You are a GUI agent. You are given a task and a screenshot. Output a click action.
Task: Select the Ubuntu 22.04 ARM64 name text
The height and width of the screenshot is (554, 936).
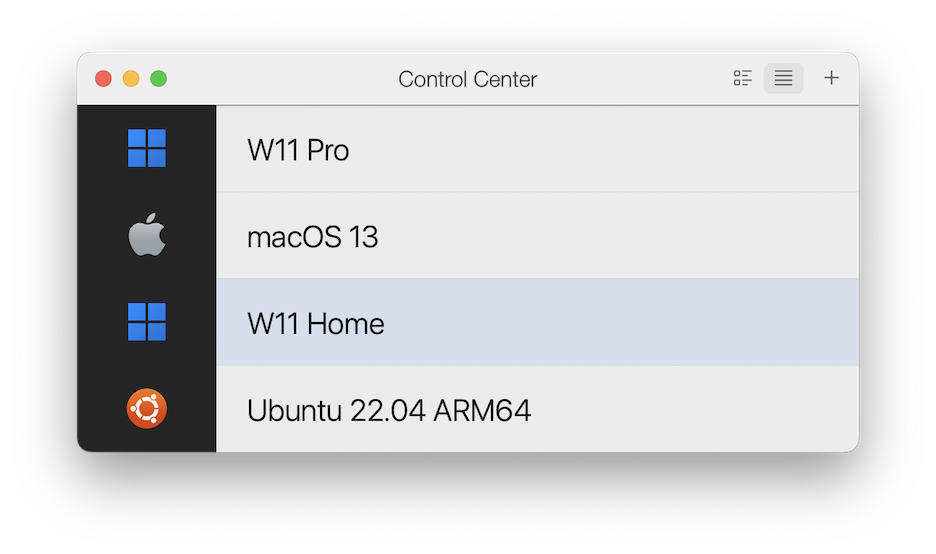pyautogui.click(x=388, y=410)
